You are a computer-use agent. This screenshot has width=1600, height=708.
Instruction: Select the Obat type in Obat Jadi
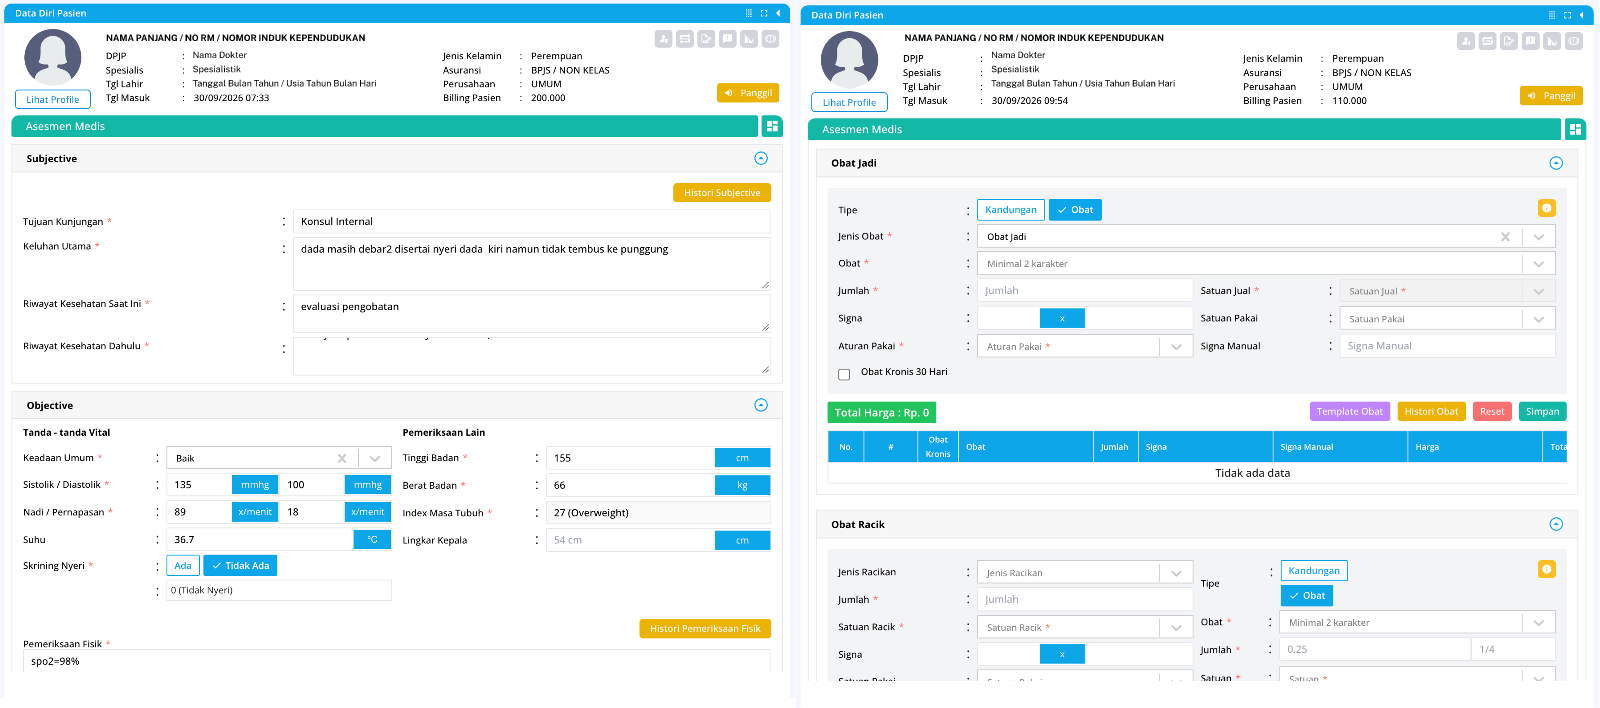tap(1075, 210)
